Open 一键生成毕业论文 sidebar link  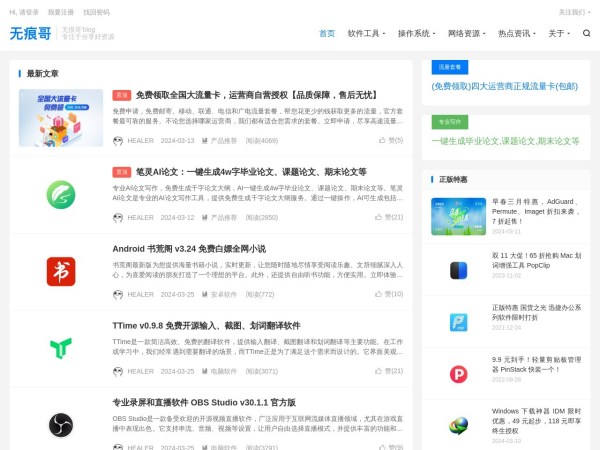pyautogui.click(x=505, y=141)
